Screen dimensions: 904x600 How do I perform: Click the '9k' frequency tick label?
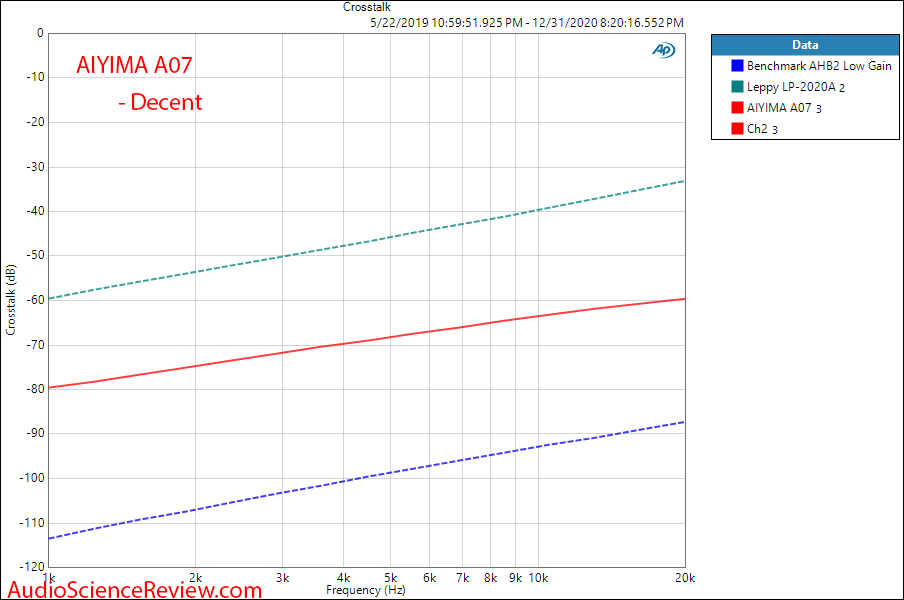pos(515,578)
